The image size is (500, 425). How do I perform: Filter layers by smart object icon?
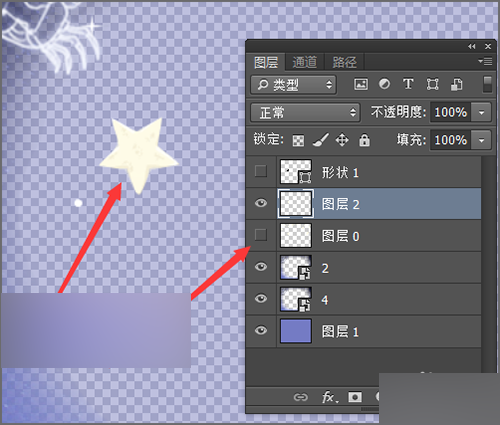click(x=457, y=84)
